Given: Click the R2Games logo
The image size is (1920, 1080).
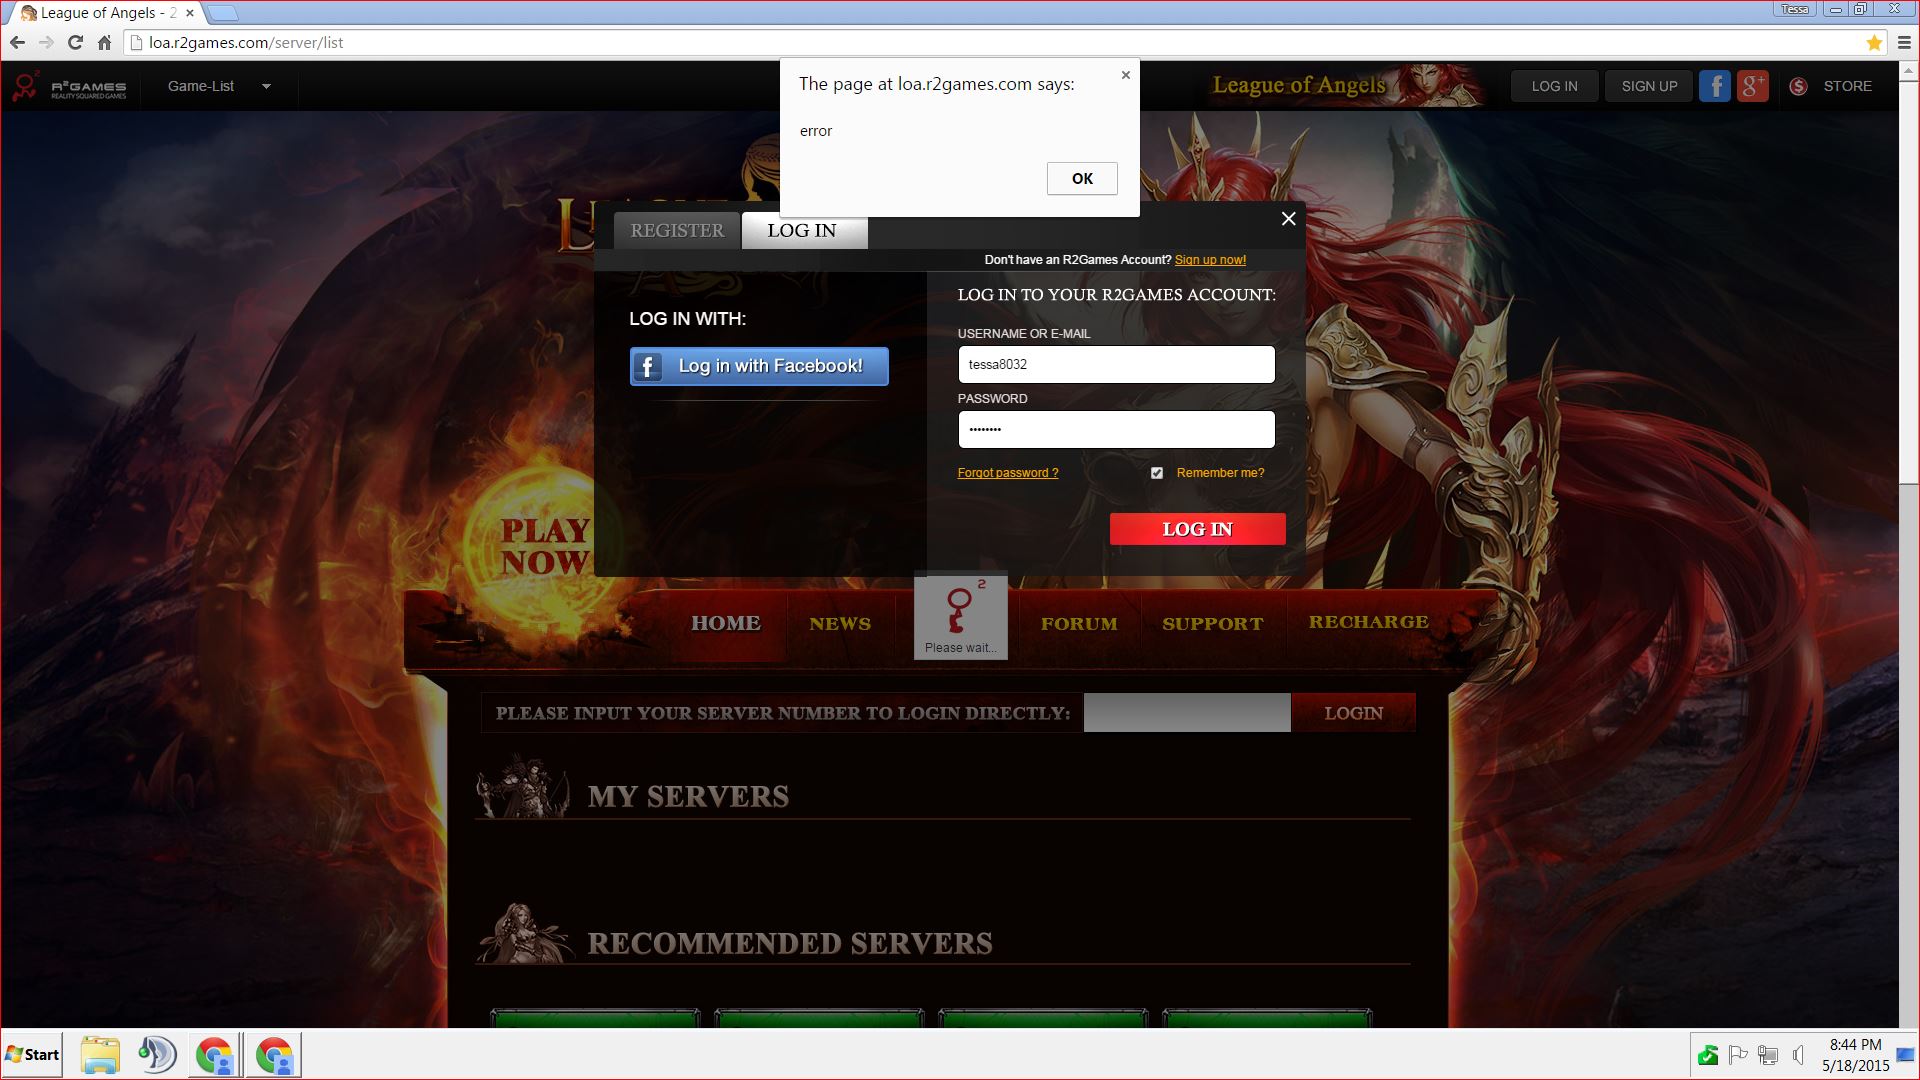Looking at the screenshot, I should coord(70,87).
